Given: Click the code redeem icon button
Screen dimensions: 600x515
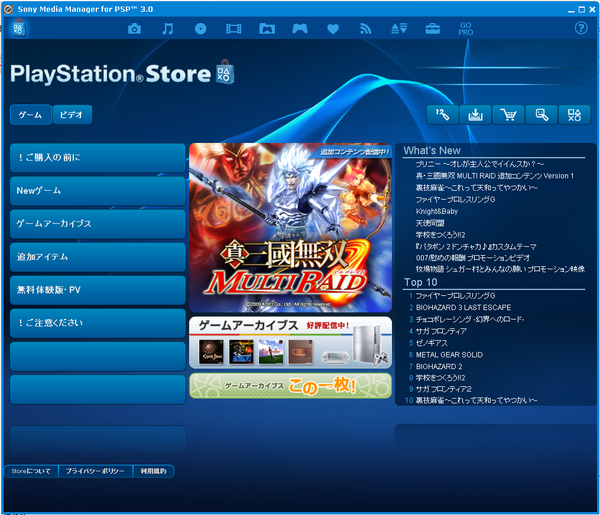Looking at the screenshot, I should [442, 115].
